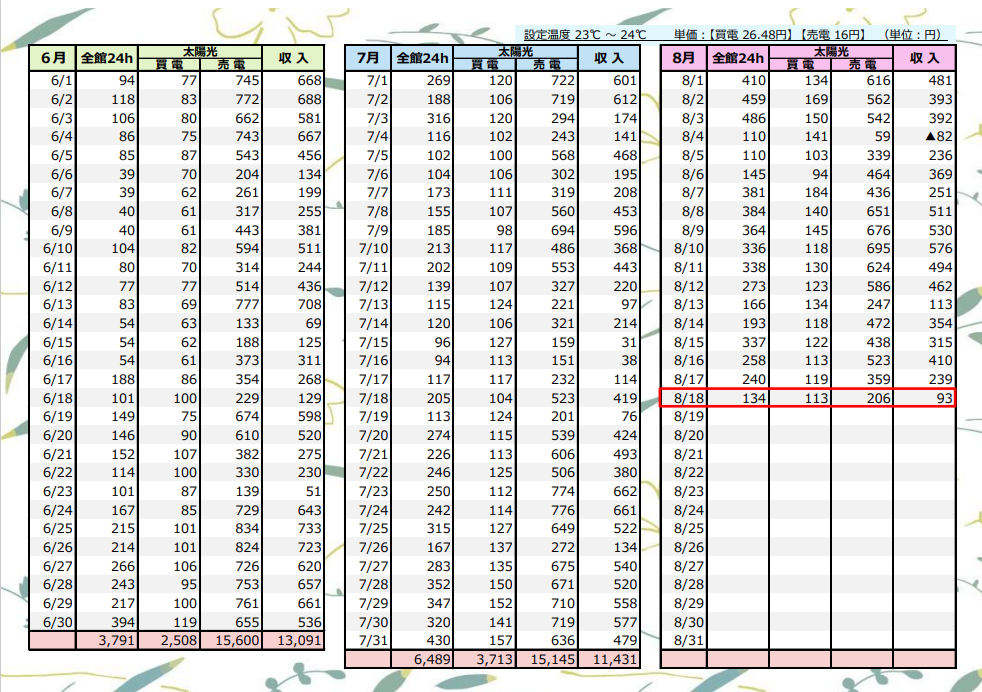
Task: Click July total "15,145" cell
Action: [547, 659]
